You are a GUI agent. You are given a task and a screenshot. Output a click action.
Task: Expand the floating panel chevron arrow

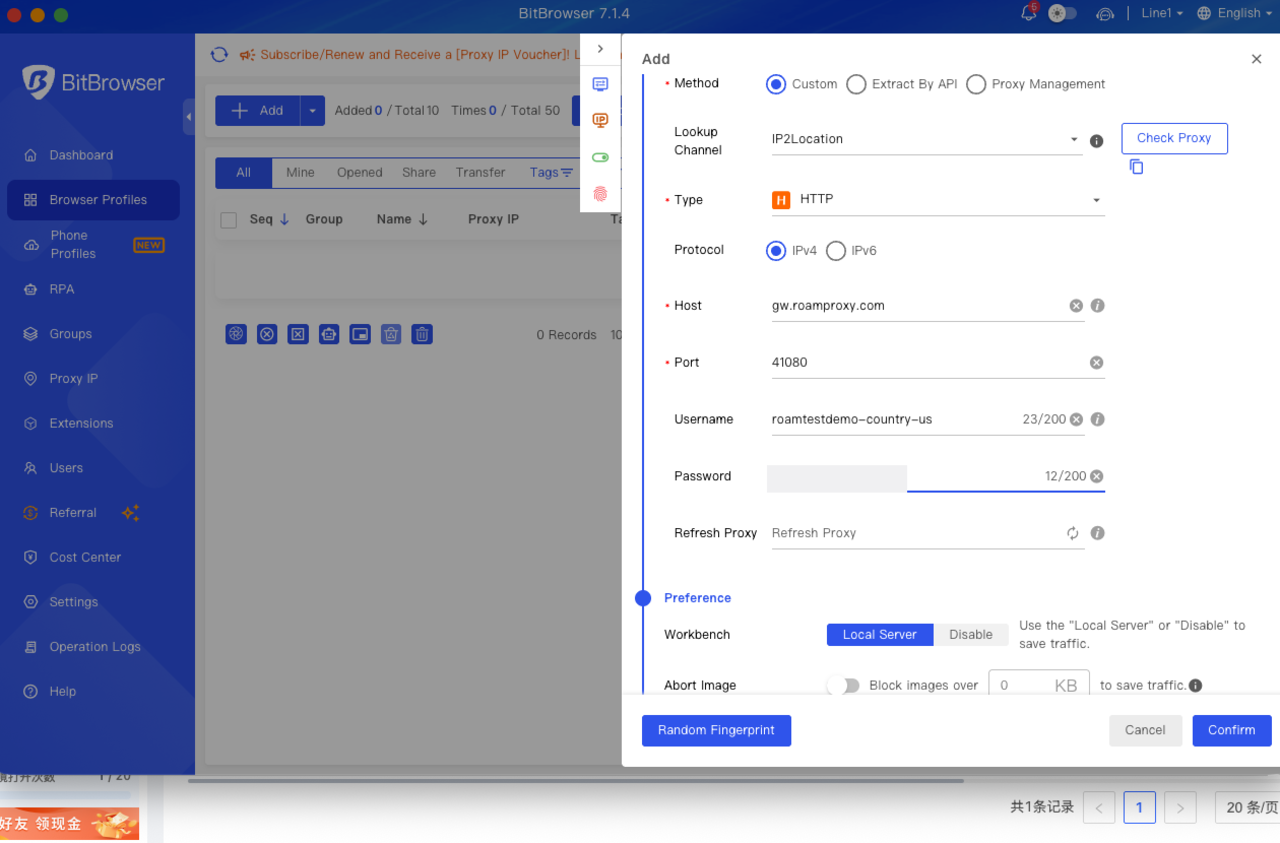[600, 49]
